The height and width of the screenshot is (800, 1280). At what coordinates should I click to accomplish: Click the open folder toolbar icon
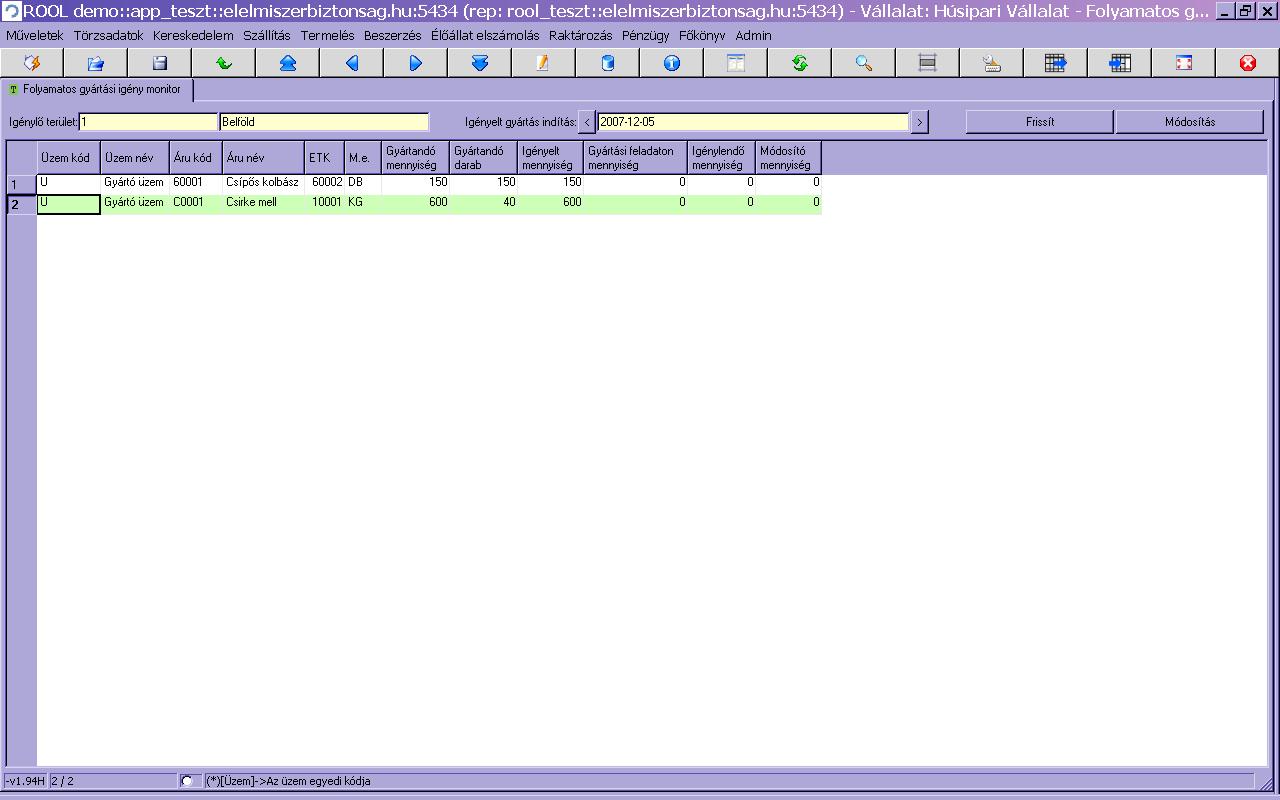(x=96, y=63)
